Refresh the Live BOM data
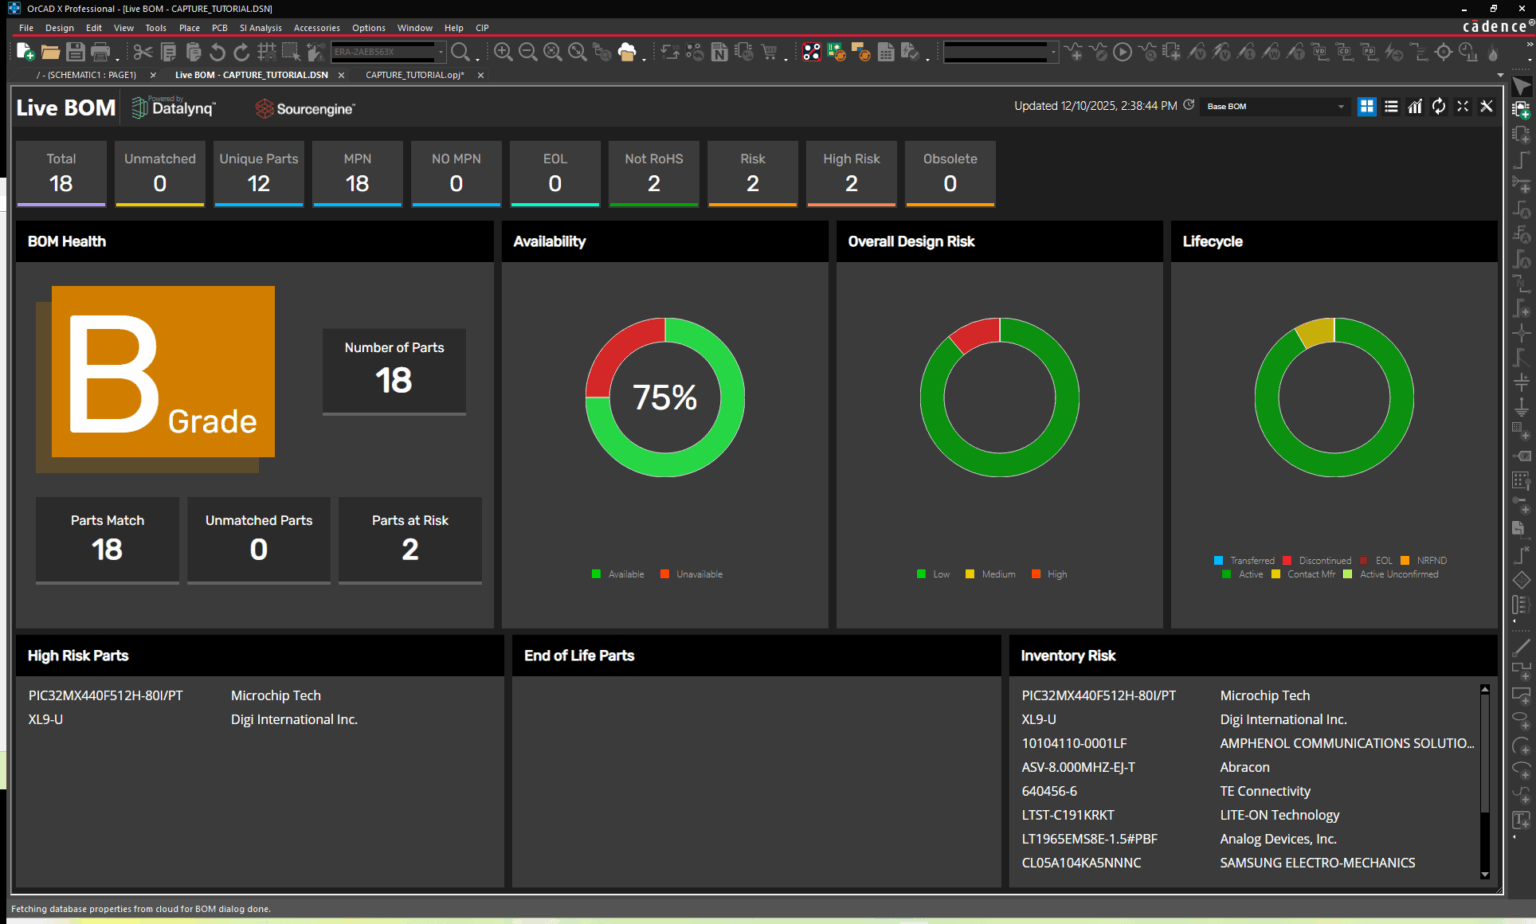 point(1438,106)
